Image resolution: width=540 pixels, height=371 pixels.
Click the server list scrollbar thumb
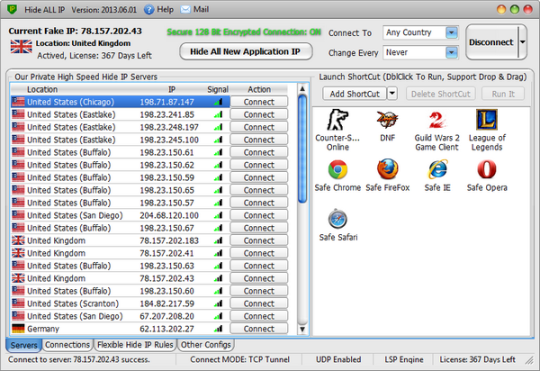click(x=302, y=149)
